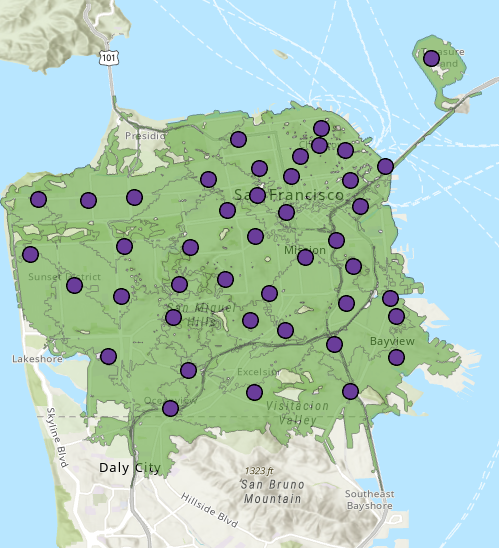Select the purple marker on Treasure Island
499x548 pixels.
[x=432, y=58]
